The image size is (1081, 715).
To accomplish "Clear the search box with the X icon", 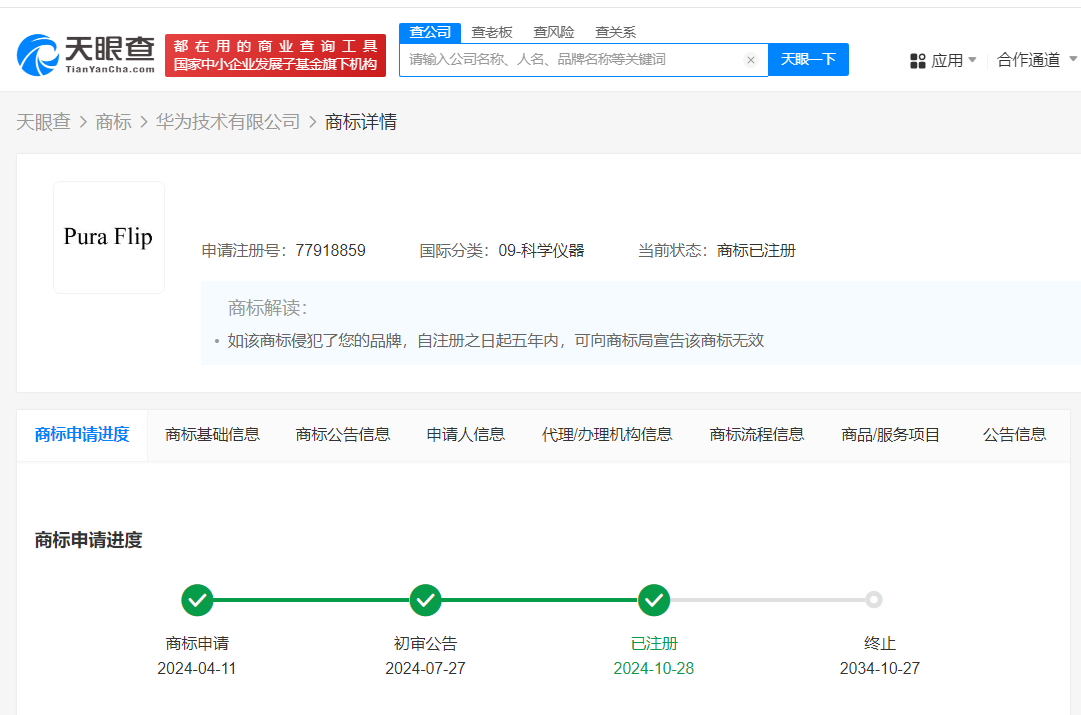I will [751, 60].
